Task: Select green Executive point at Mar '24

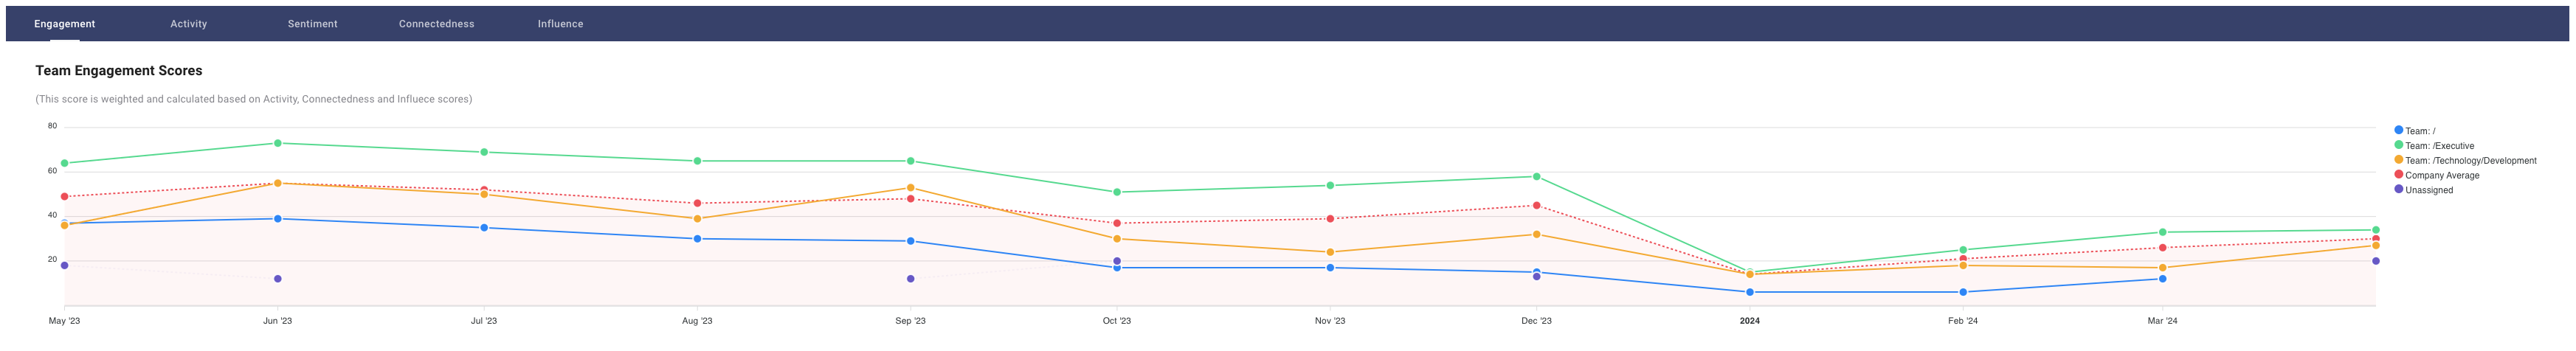Action: (x=2162, y=232)
